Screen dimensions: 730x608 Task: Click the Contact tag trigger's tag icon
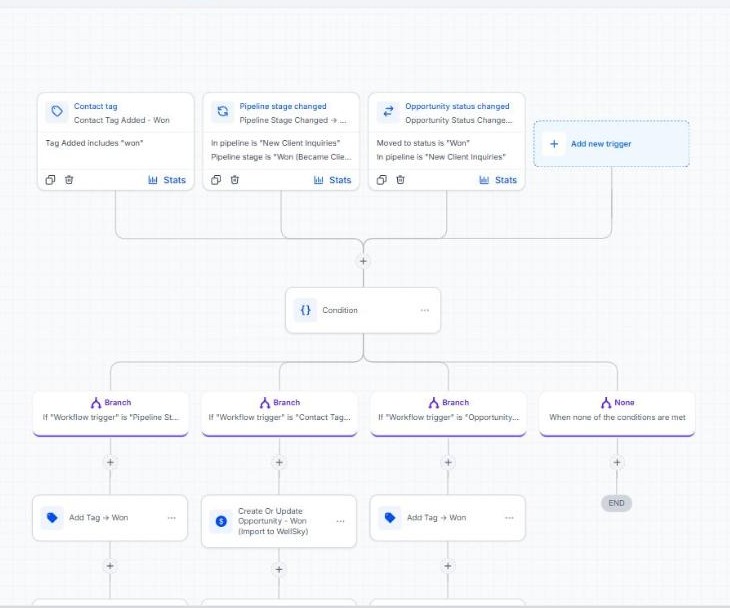(x=57, y=112)
